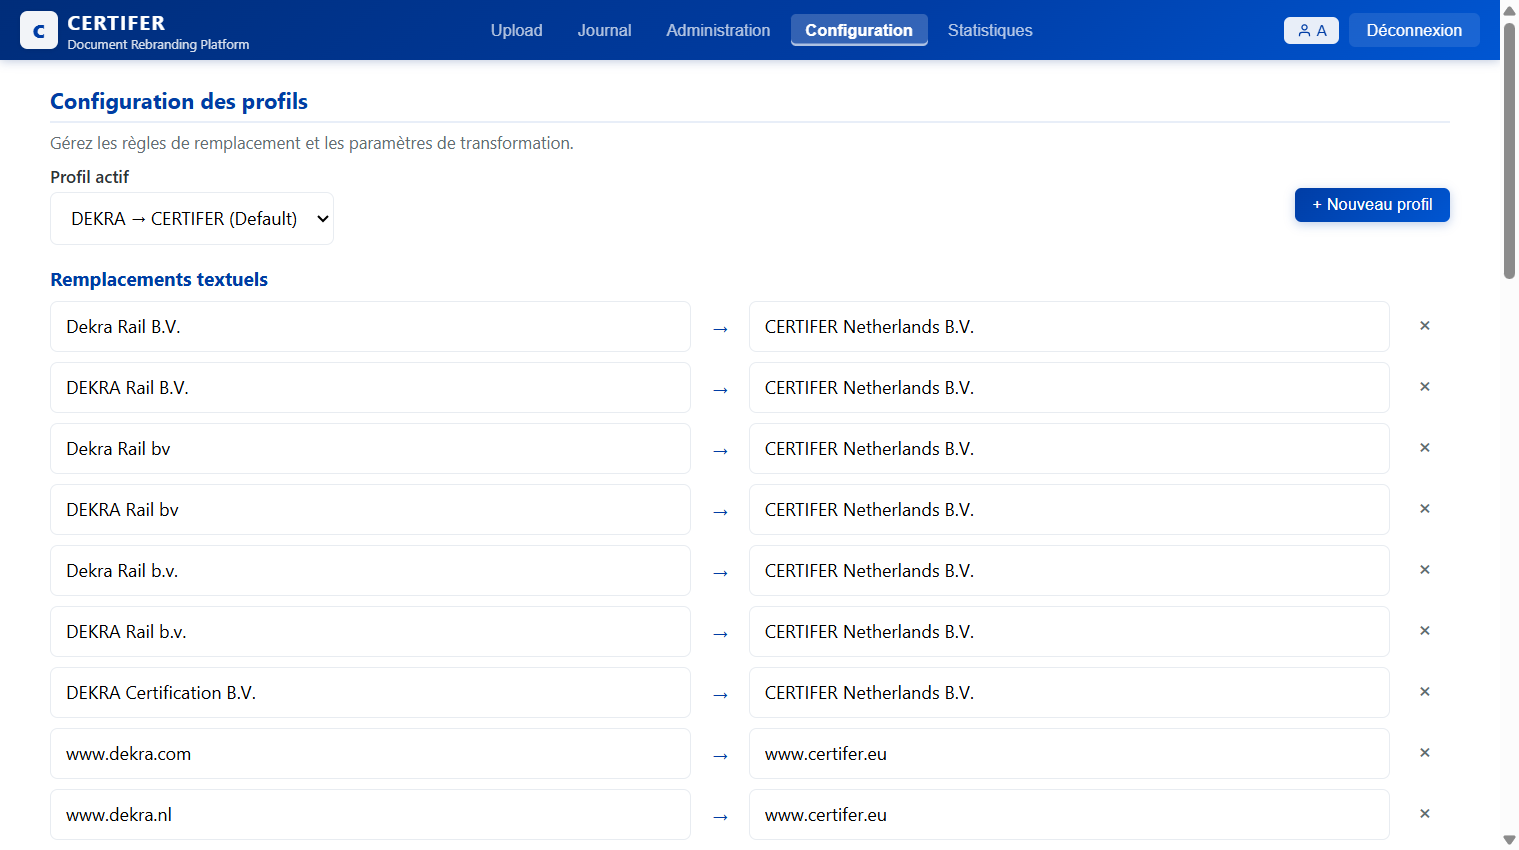Click the 'Dekra Rail bv' source text field
This screenshot has width=1519, height=850.
coord(369,448)
